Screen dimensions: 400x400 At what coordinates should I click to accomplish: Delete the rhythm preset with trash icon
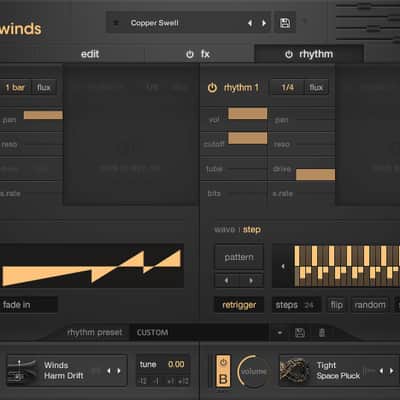[x=322, y=333]
